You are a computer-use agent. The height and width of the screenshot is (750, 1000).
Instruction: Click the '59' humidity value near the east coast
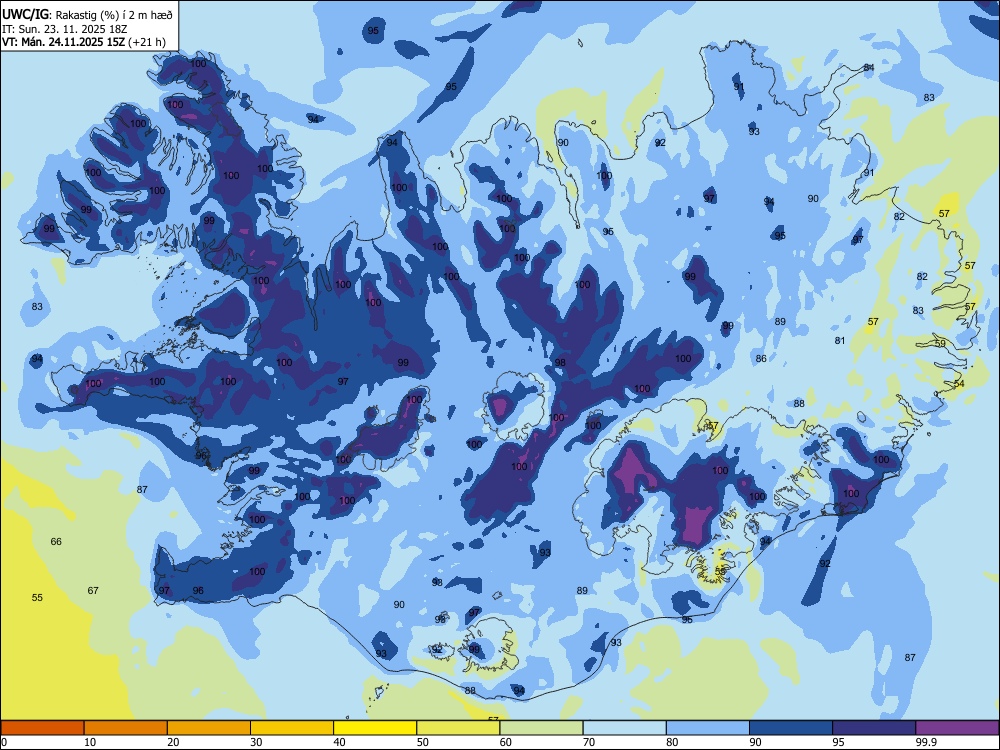[x=940, y=343]
